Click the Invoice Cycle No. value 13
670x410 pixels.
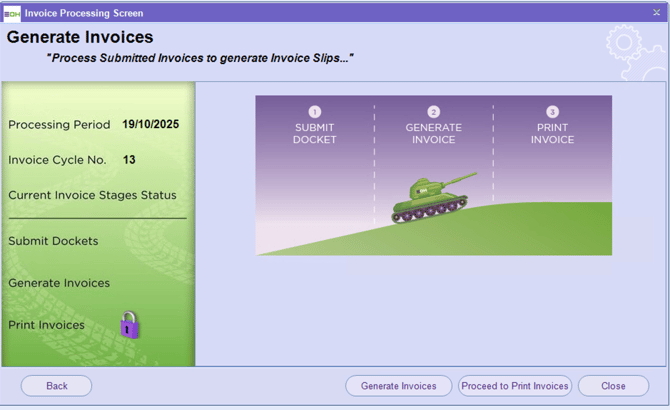coord(129,160)
